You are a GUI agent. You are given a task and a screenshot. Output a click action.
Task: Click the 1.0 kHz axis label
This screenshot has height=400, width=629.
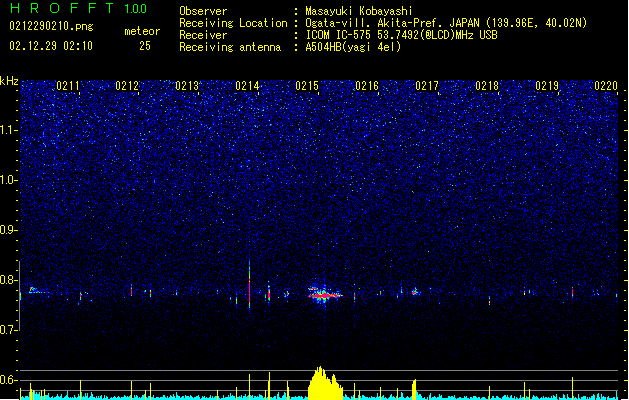(9, 180)
